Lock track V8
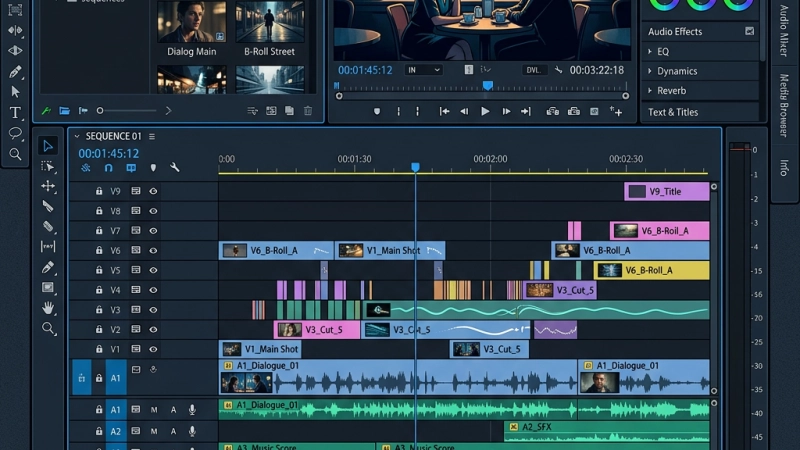 click(x=99, y=211)
